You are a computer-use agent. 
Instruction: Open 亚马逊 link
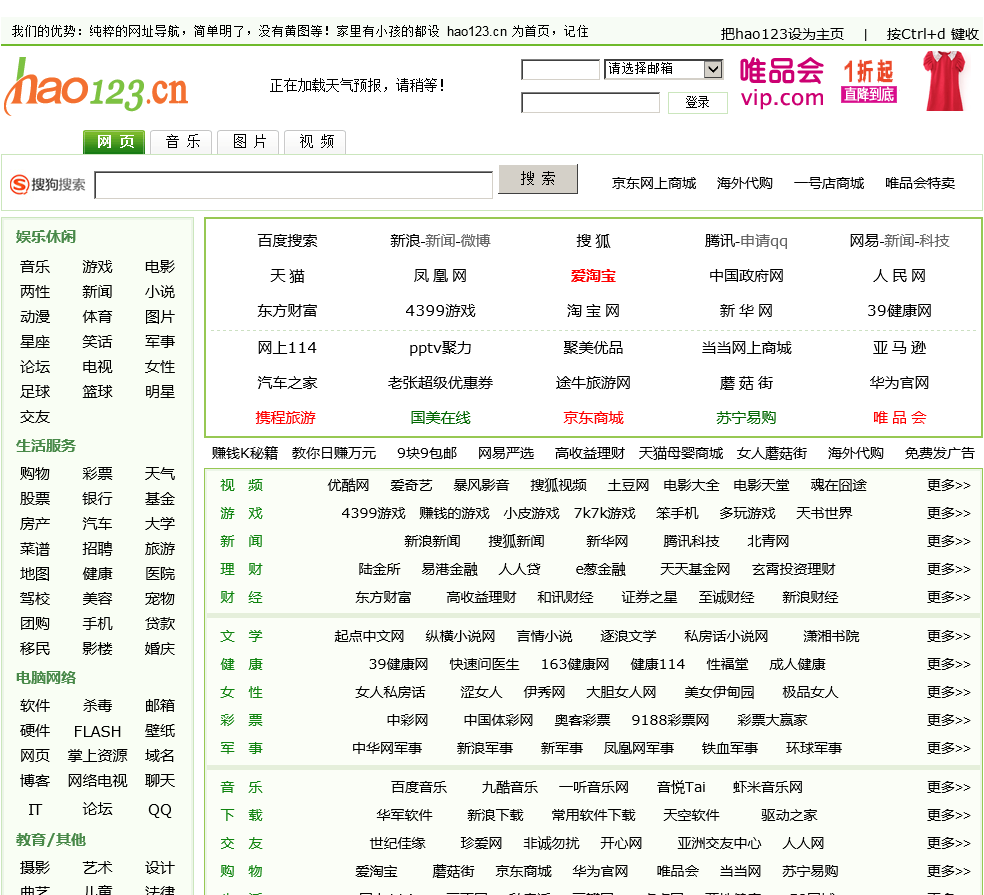coord(899,348)
